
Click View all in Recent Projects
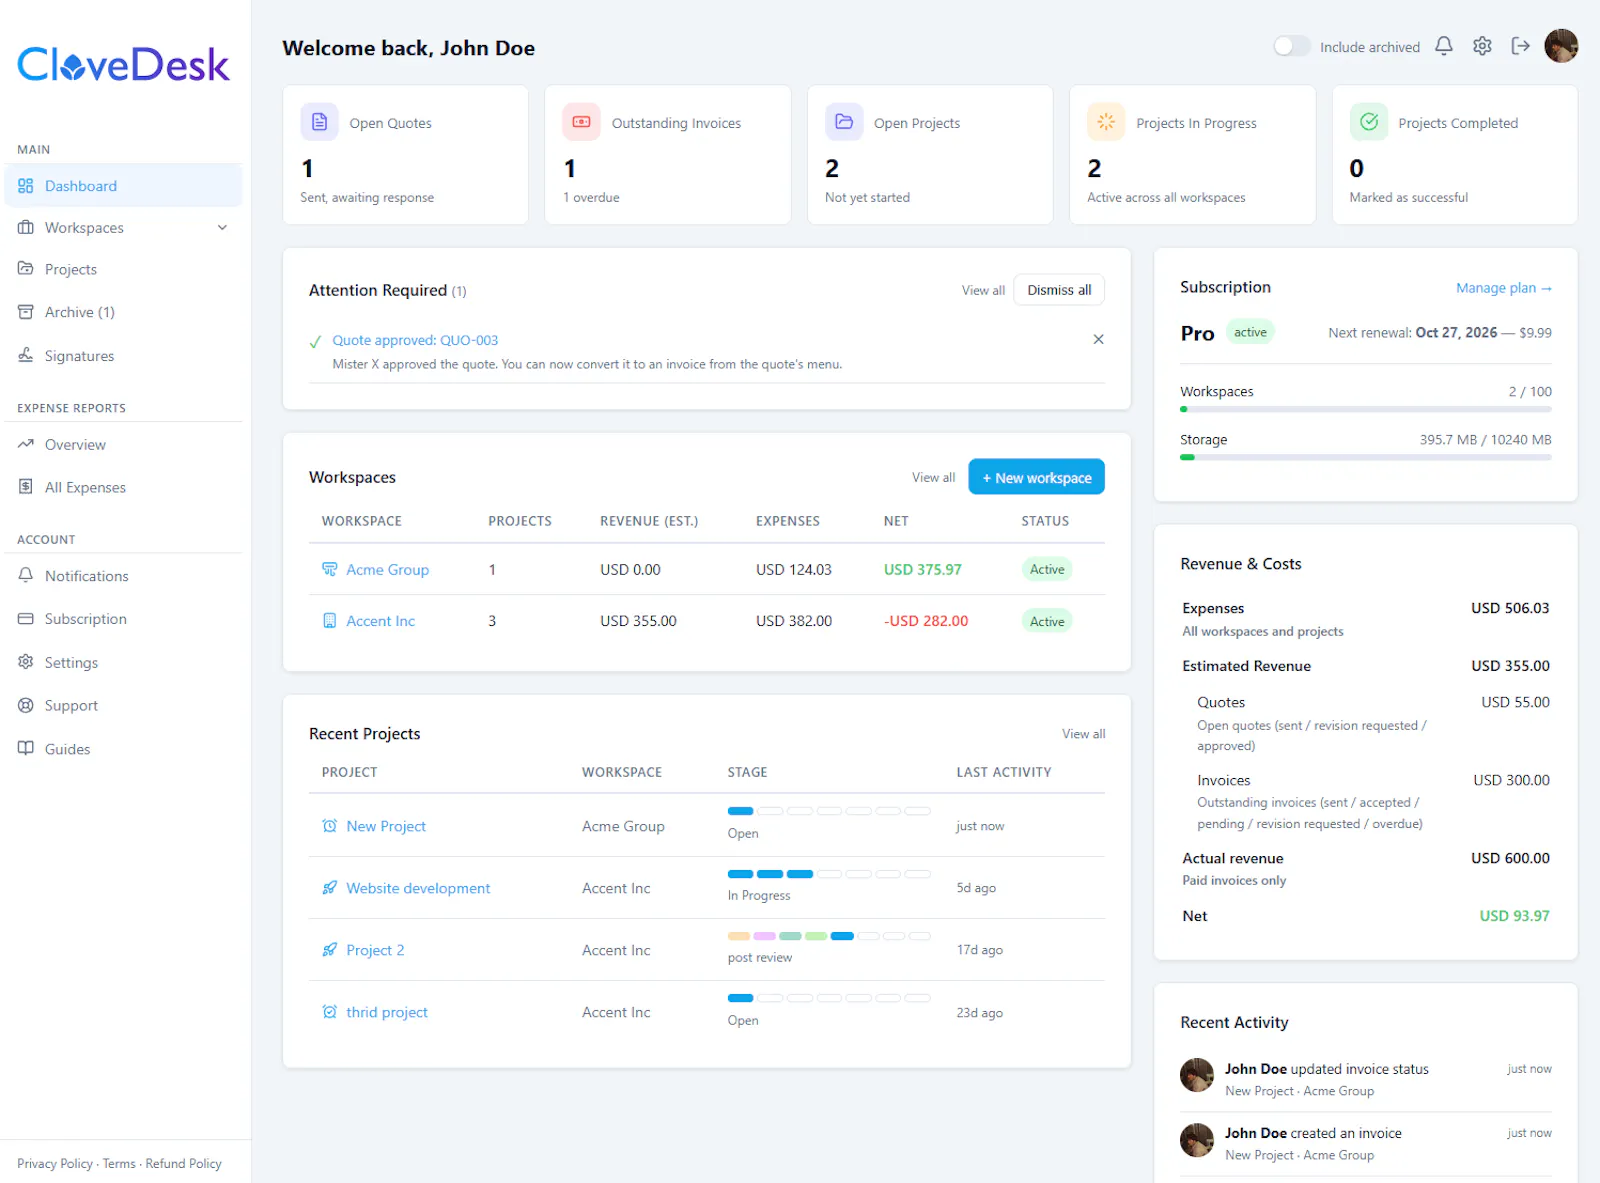click(x=1083, y=734)
